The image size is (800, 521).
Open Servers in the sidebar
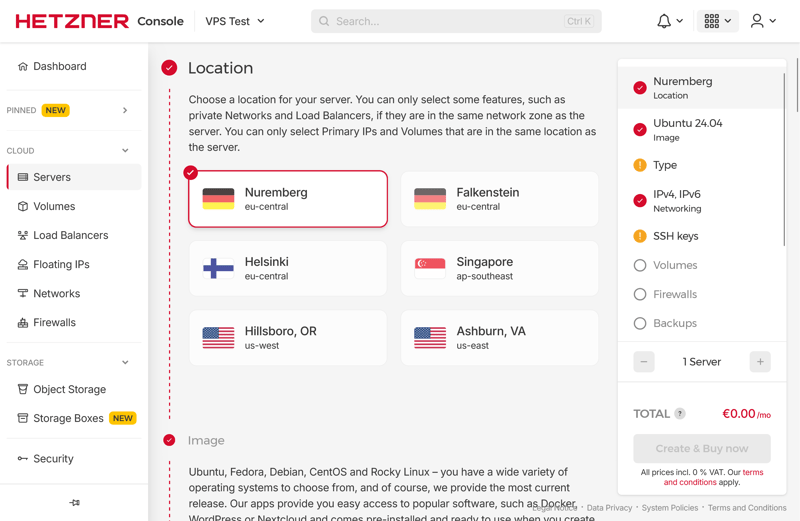52,177
